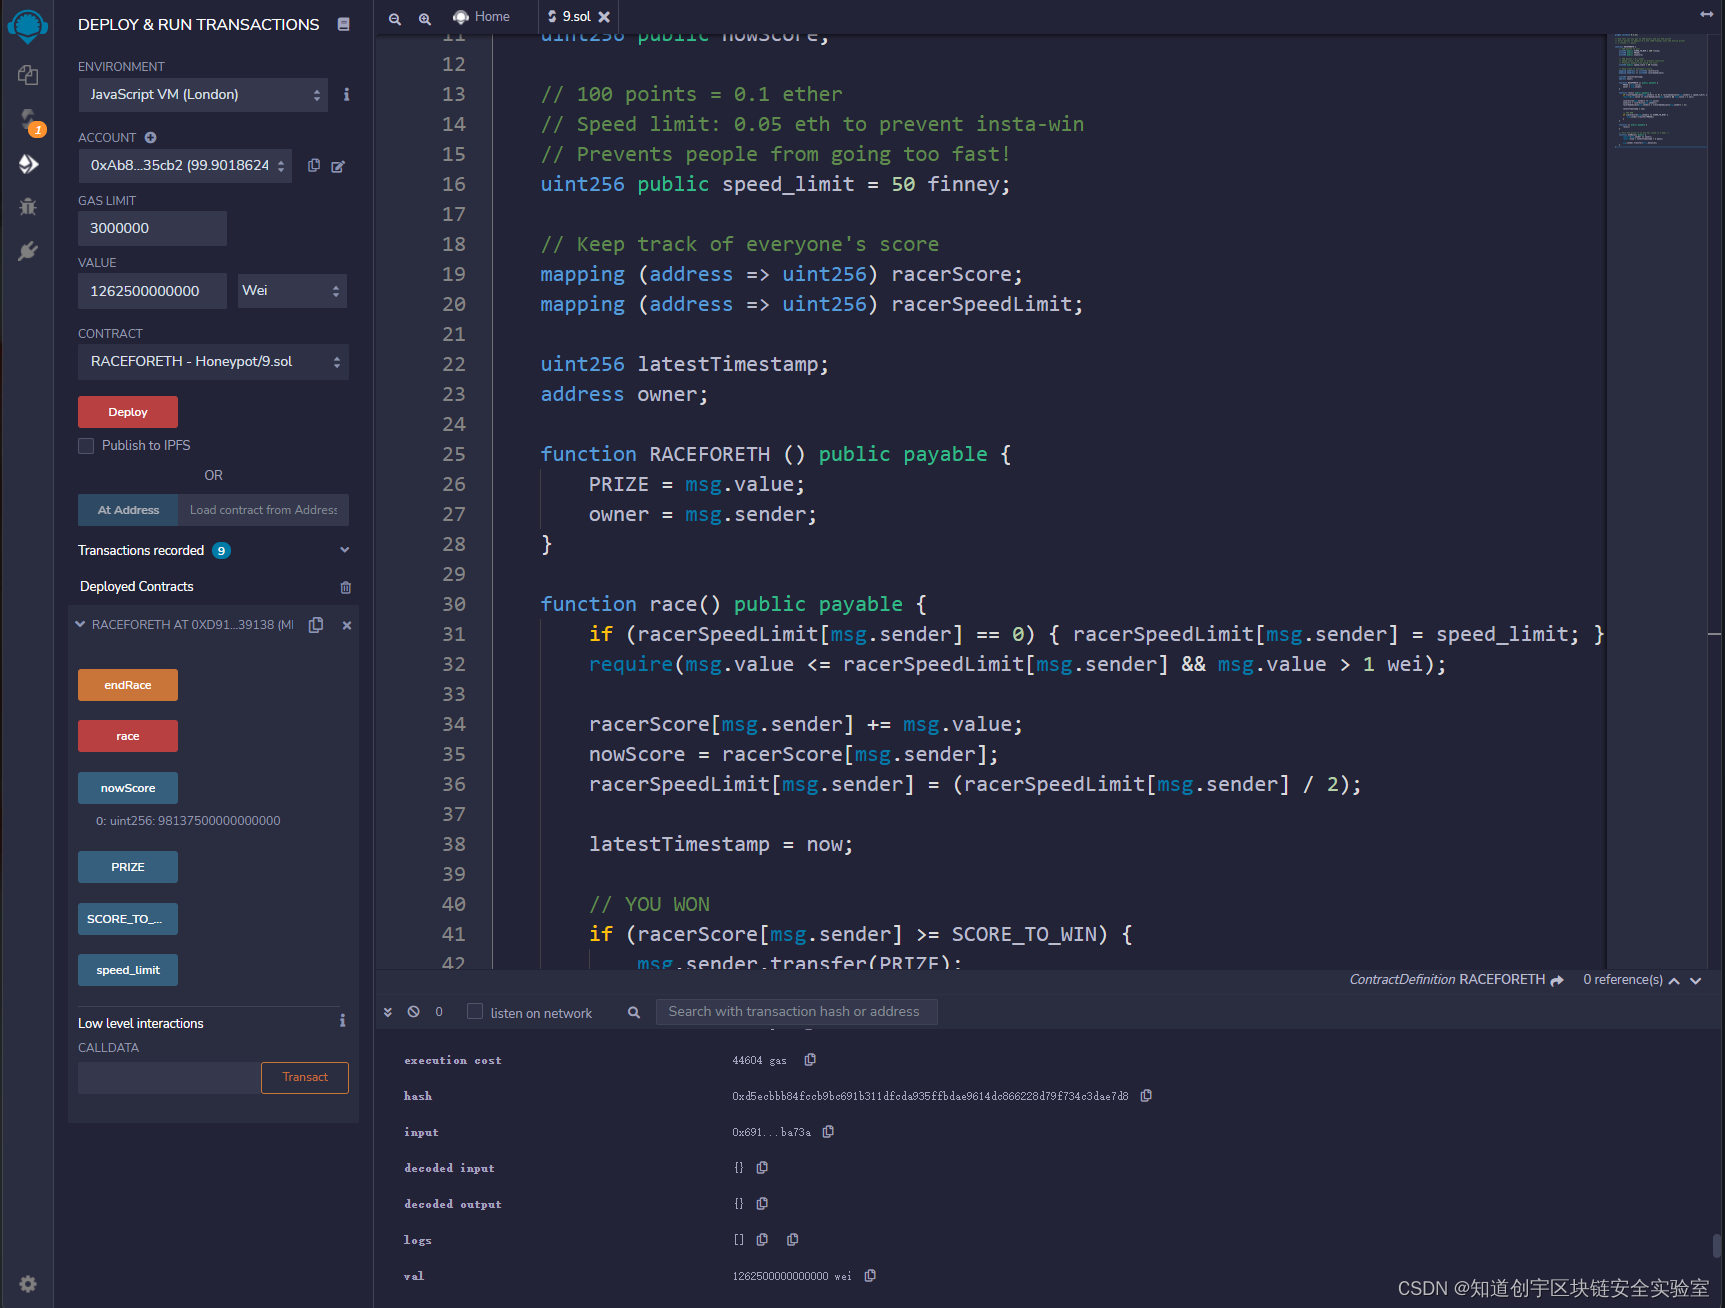The width and height of the screenshot is (1725, 1308).
Task: Copy the decoded output value
Action: click(x=762, y=1203)
